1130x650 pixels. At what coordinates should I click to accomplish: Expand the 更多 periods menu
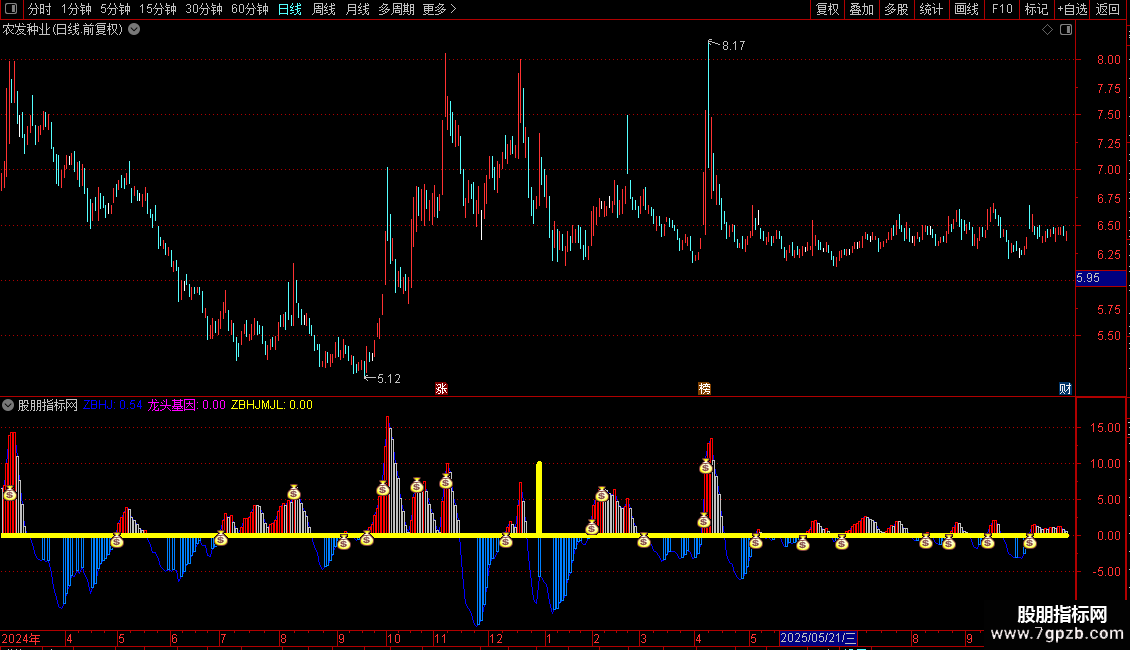point(440,9)
